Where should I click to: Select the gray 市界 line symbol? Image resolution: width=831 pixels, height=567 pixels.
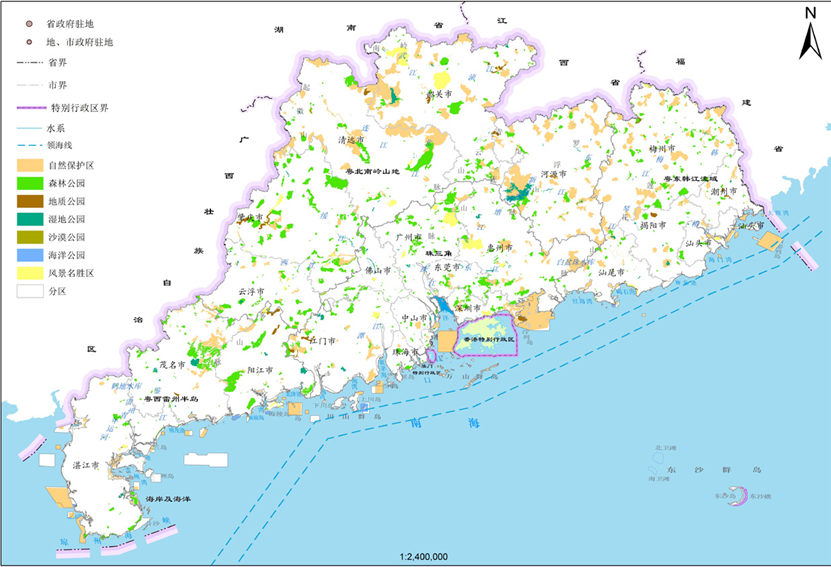[x=29, y=84]
